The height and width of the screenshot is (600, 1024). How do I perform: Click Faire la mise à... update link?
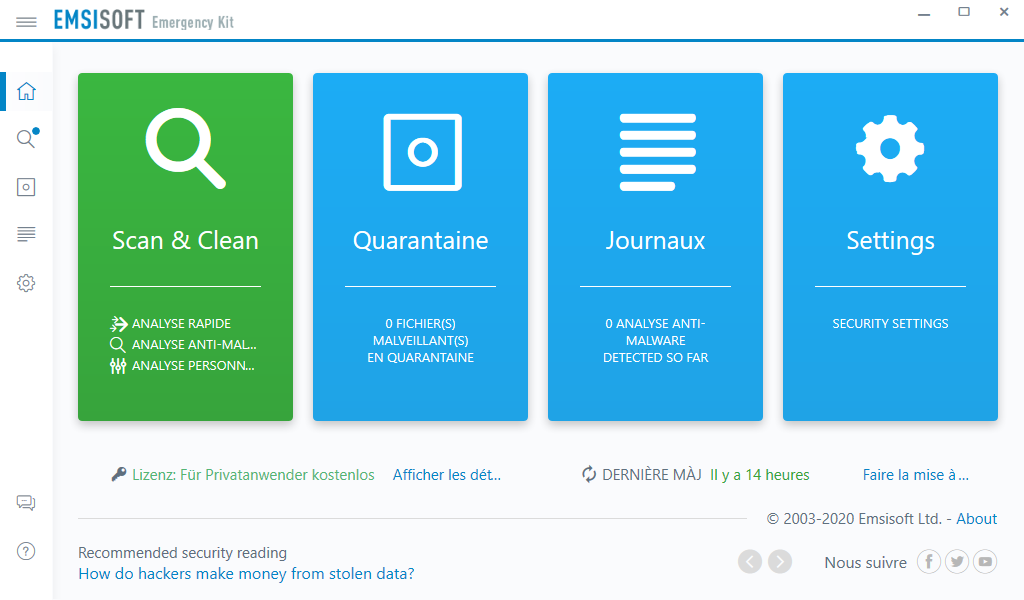click(x=916, y=475)
